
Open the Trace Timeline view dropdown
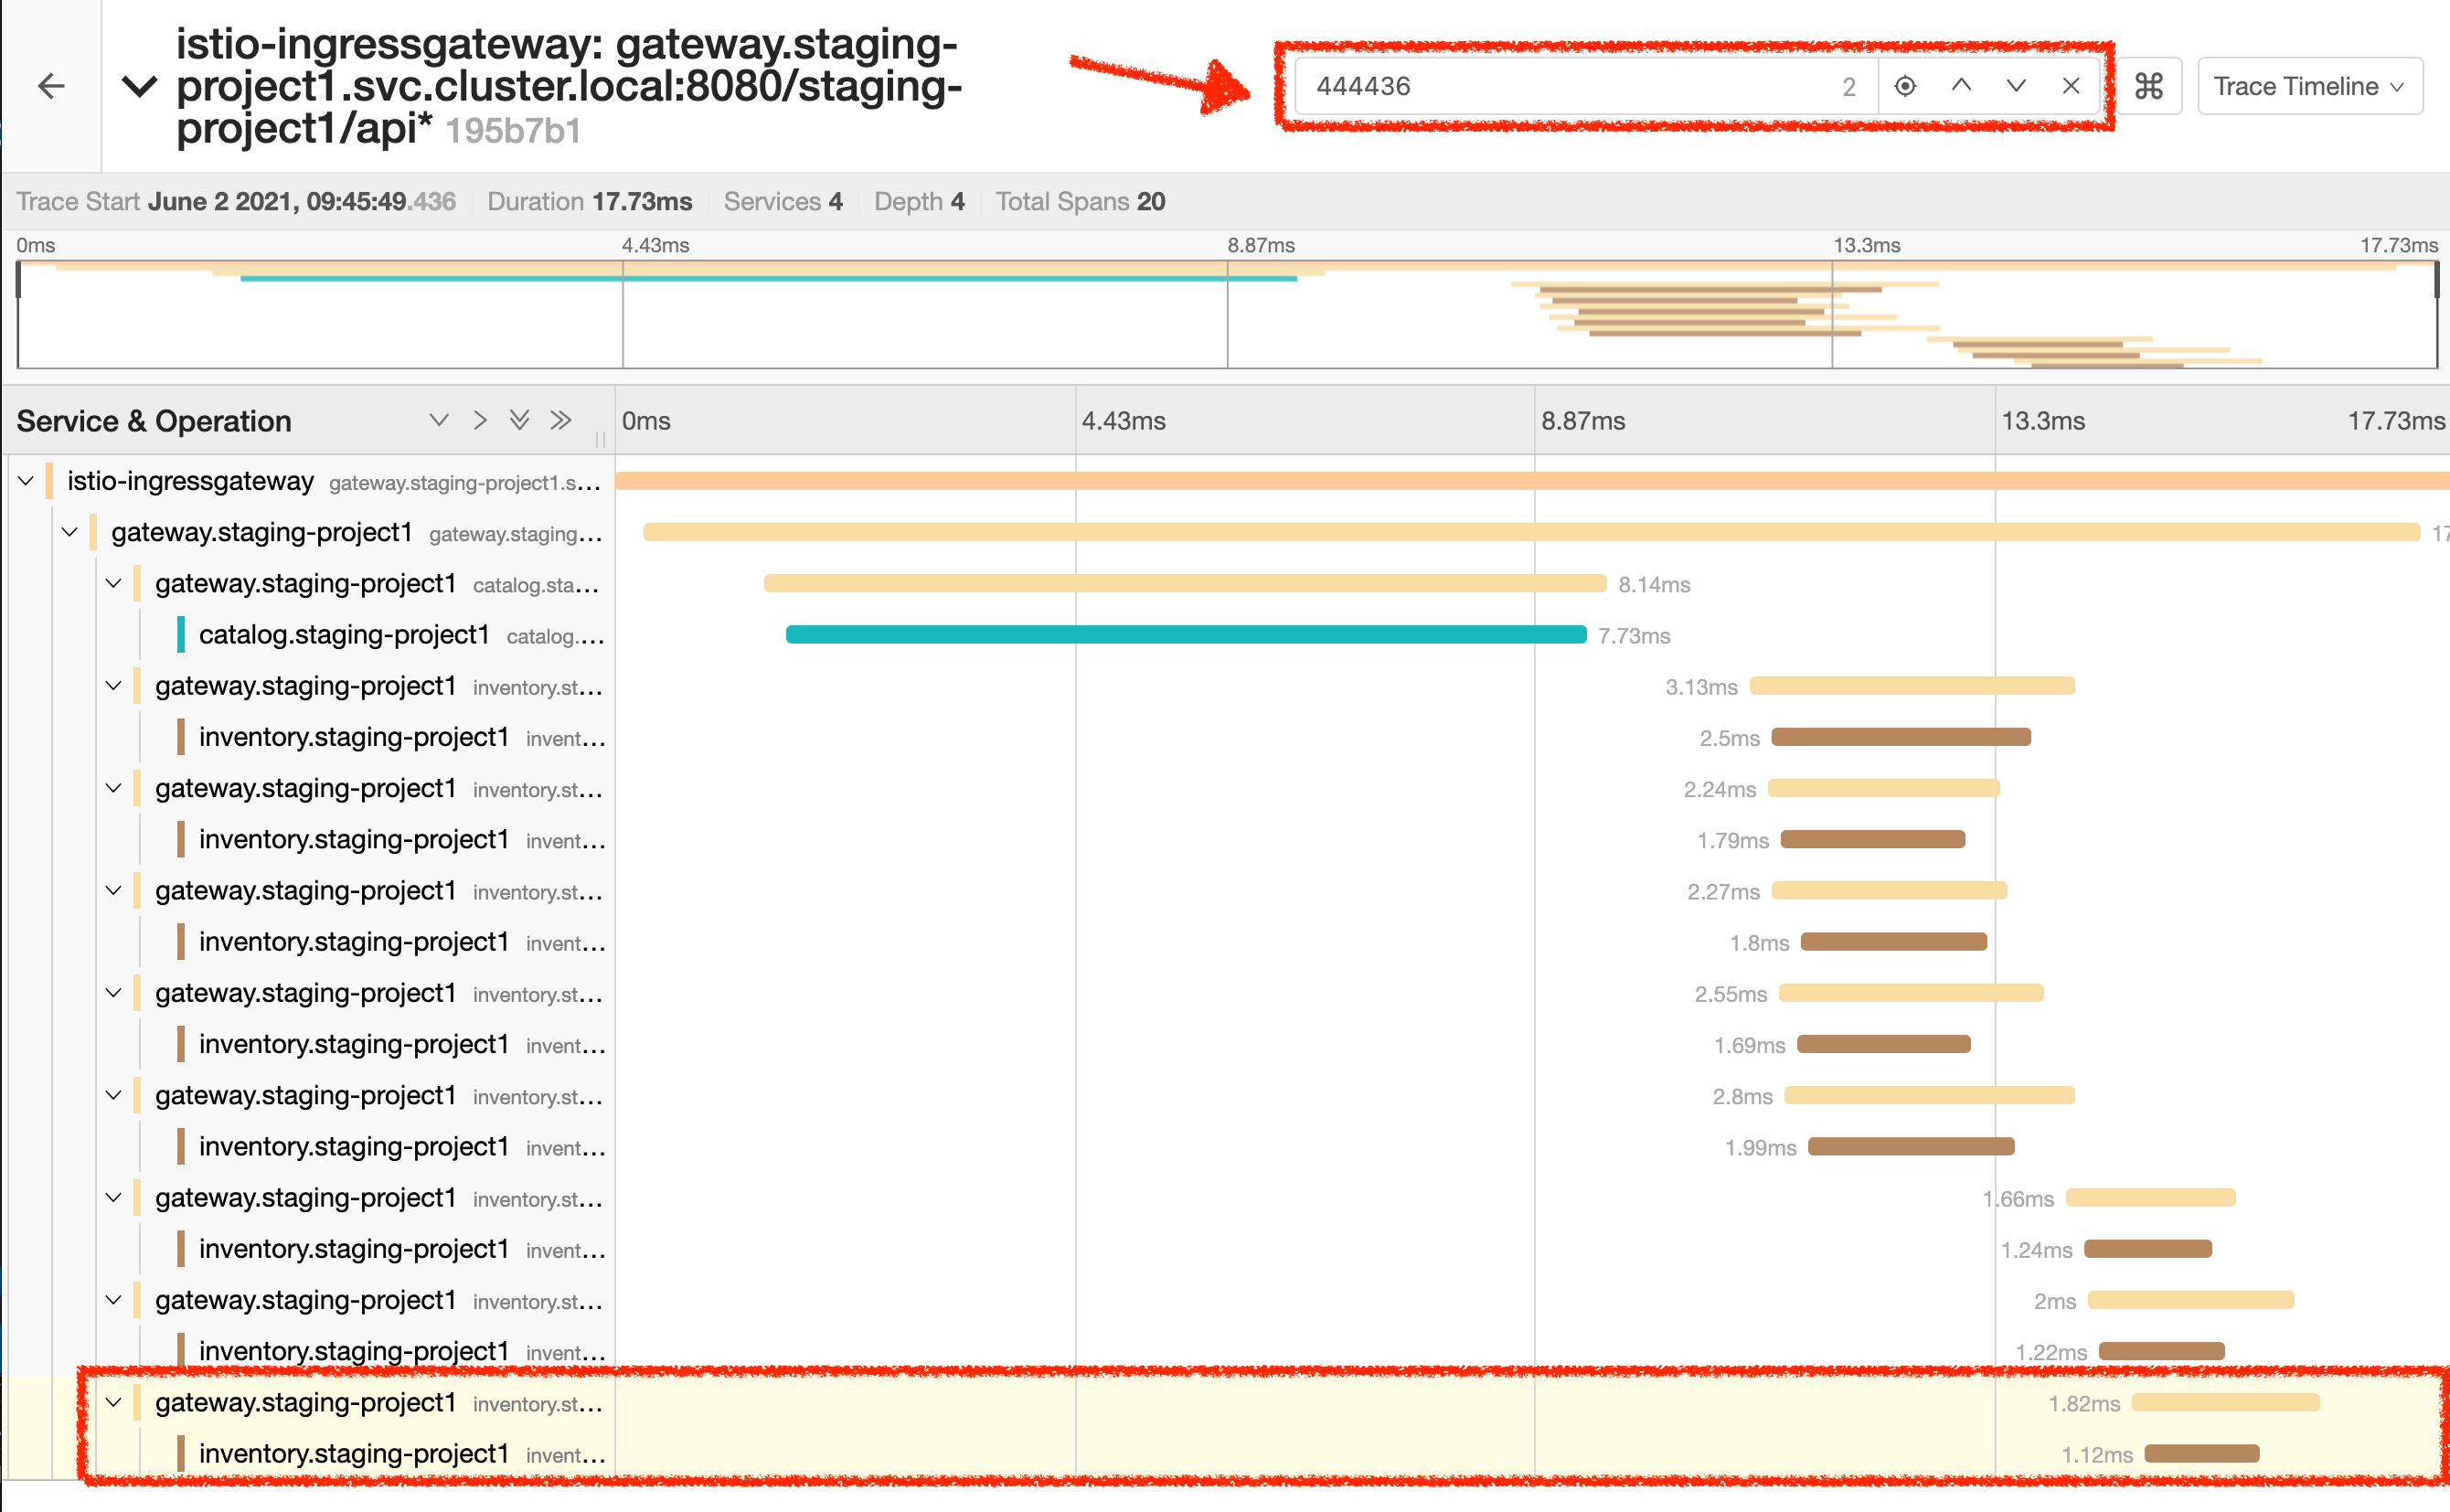point(2309,86)
